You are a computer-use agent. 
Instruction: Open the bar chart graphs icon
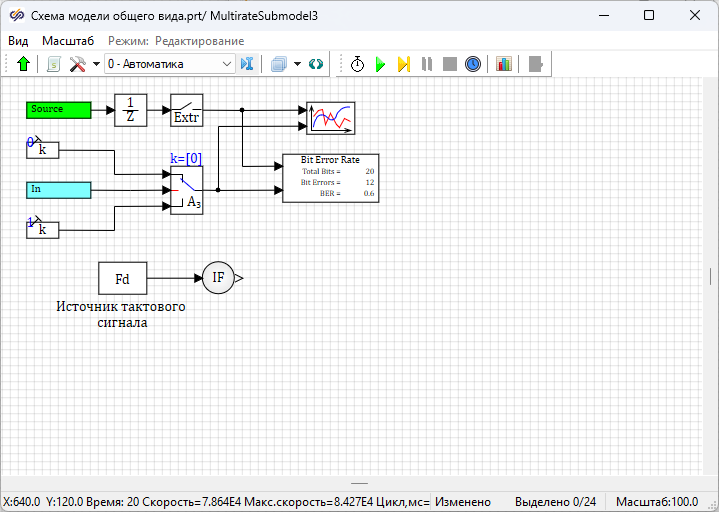point(503,64)
